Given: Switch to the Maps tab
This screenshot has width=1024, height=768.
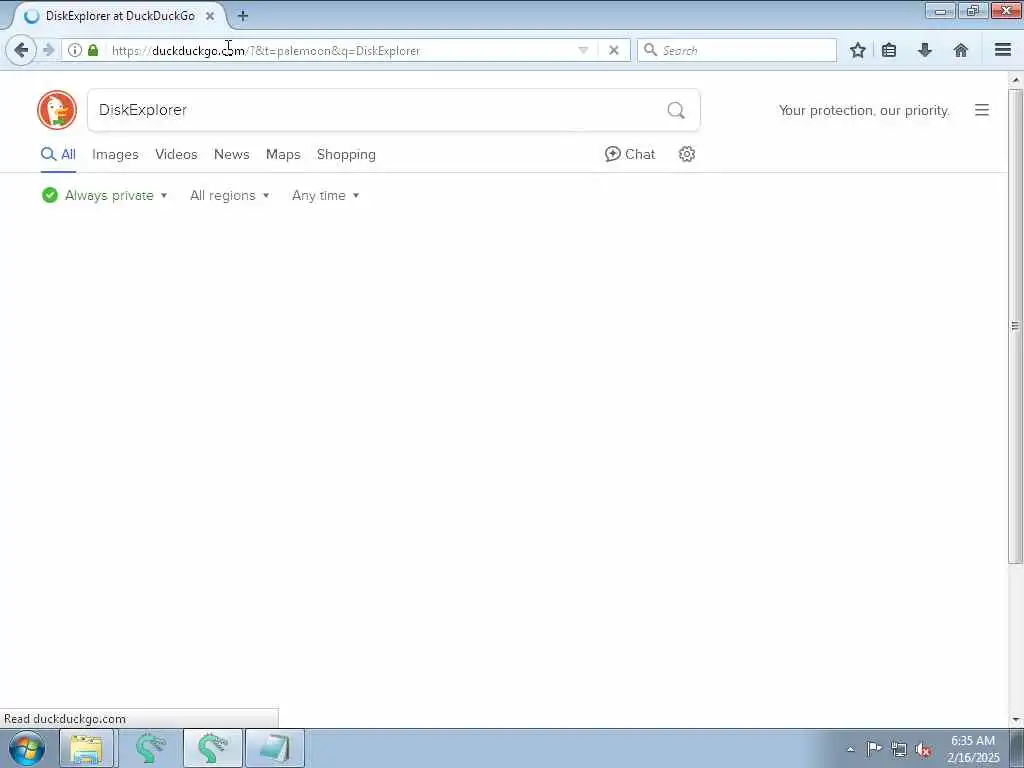Looking at the screenshot, I should pos(283,155).
